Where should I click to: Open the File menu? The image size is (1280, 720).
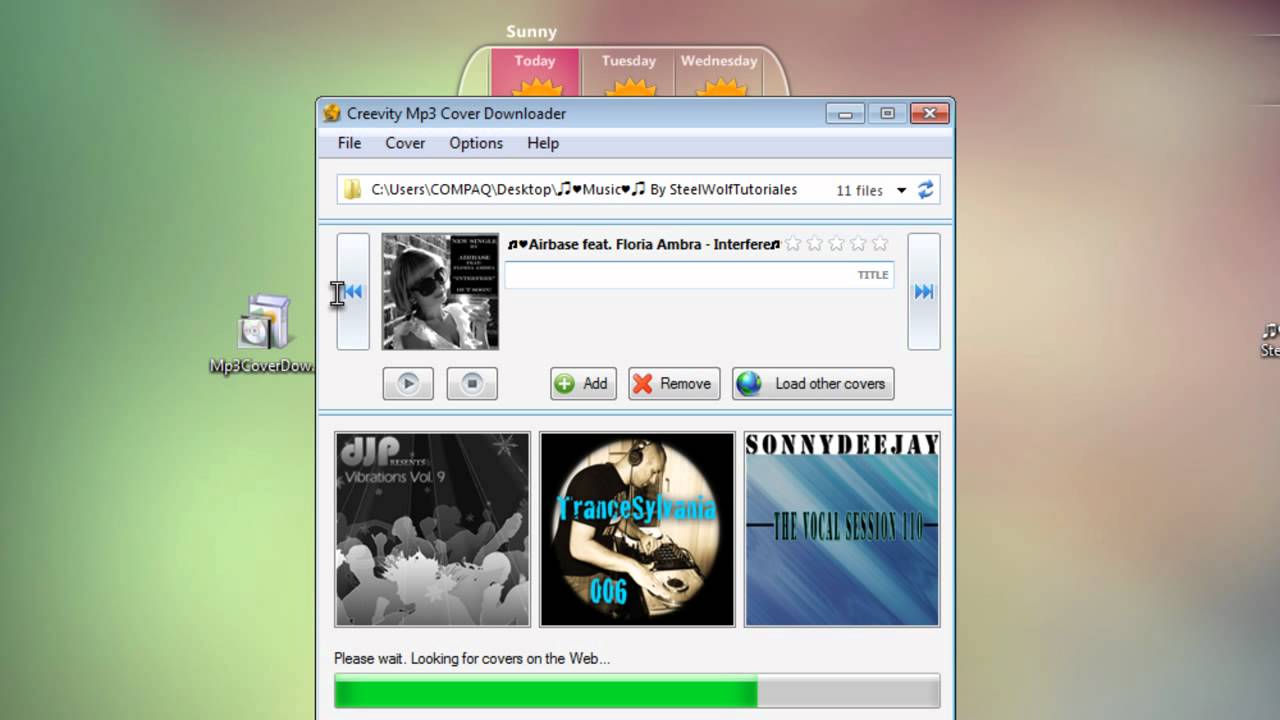tap(349, 143)
